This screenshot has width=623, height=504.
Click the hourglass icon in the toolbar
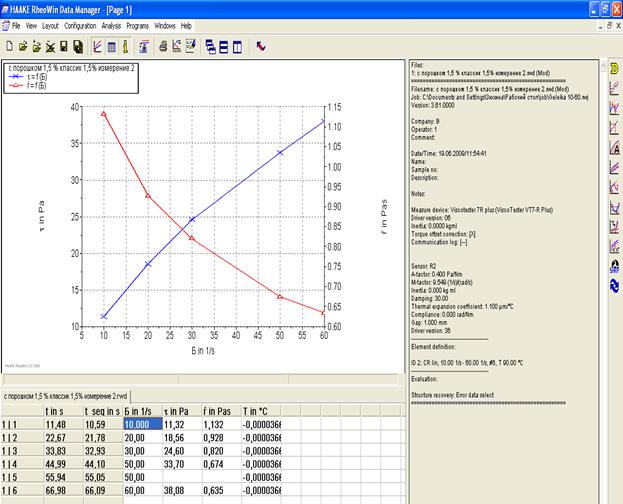[144, 47]
